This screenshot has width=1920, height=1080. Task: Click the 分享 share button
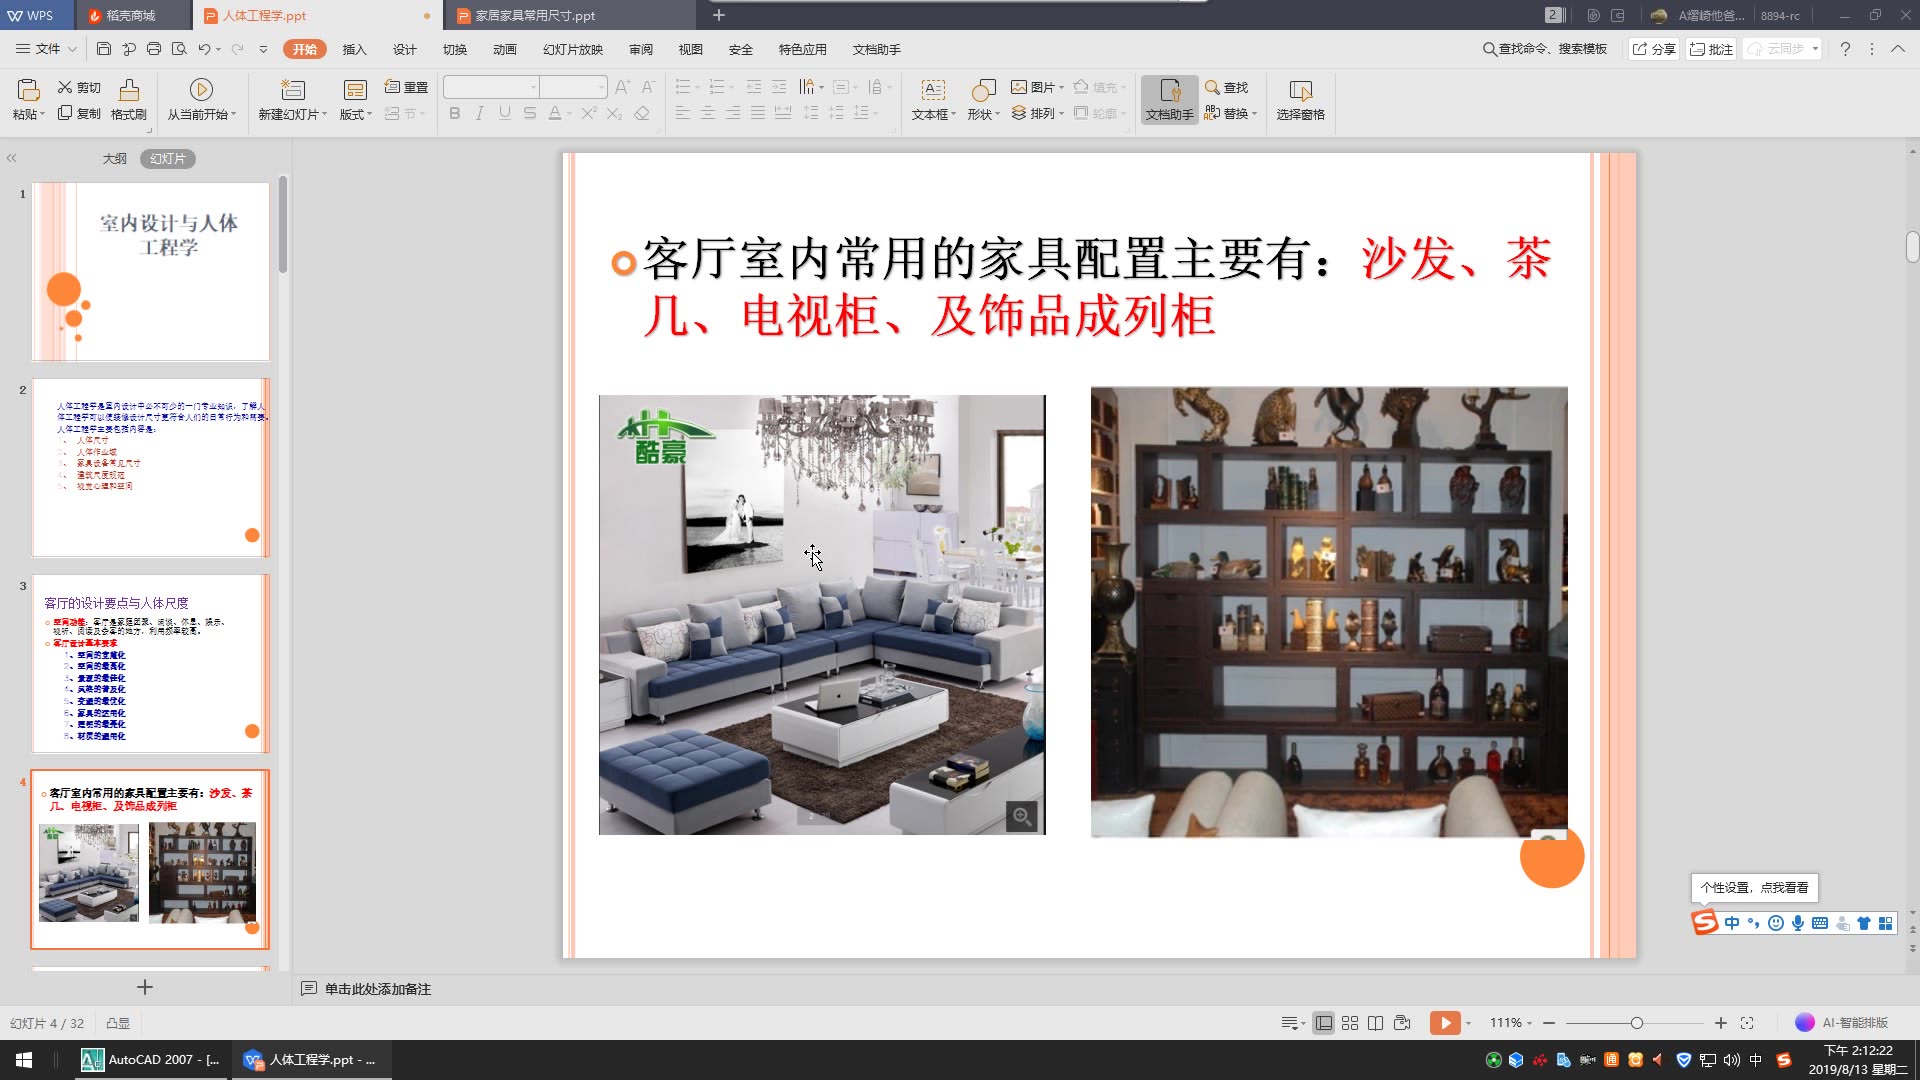click(1653, 48)
